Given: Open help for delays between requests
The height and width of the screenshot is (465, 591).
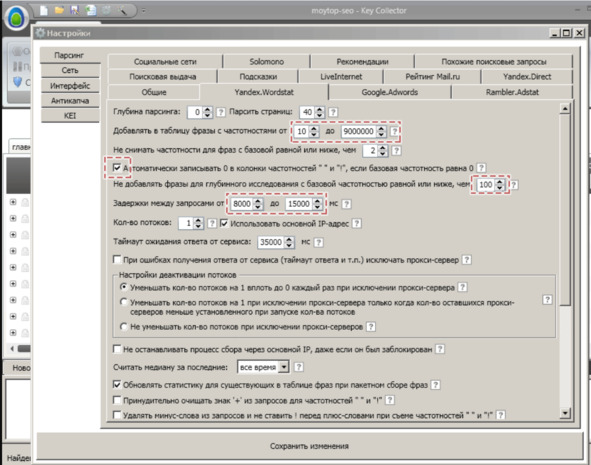Looking at the screenshot, I should point(346,204).
